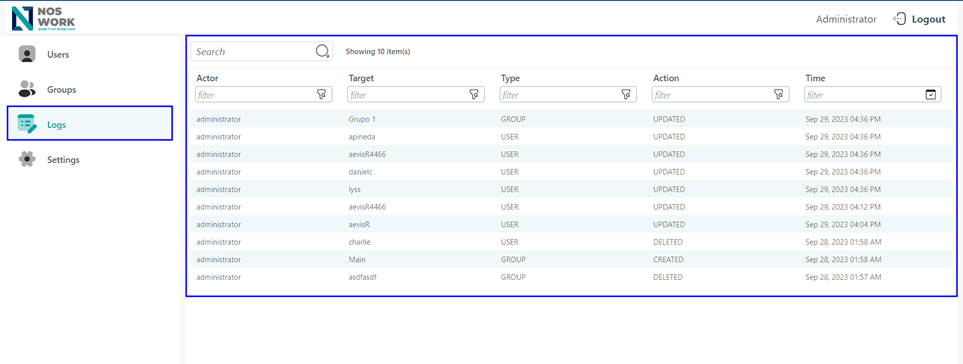
Task: Click GROUP type in the Main row
Action: click(513, 260)
